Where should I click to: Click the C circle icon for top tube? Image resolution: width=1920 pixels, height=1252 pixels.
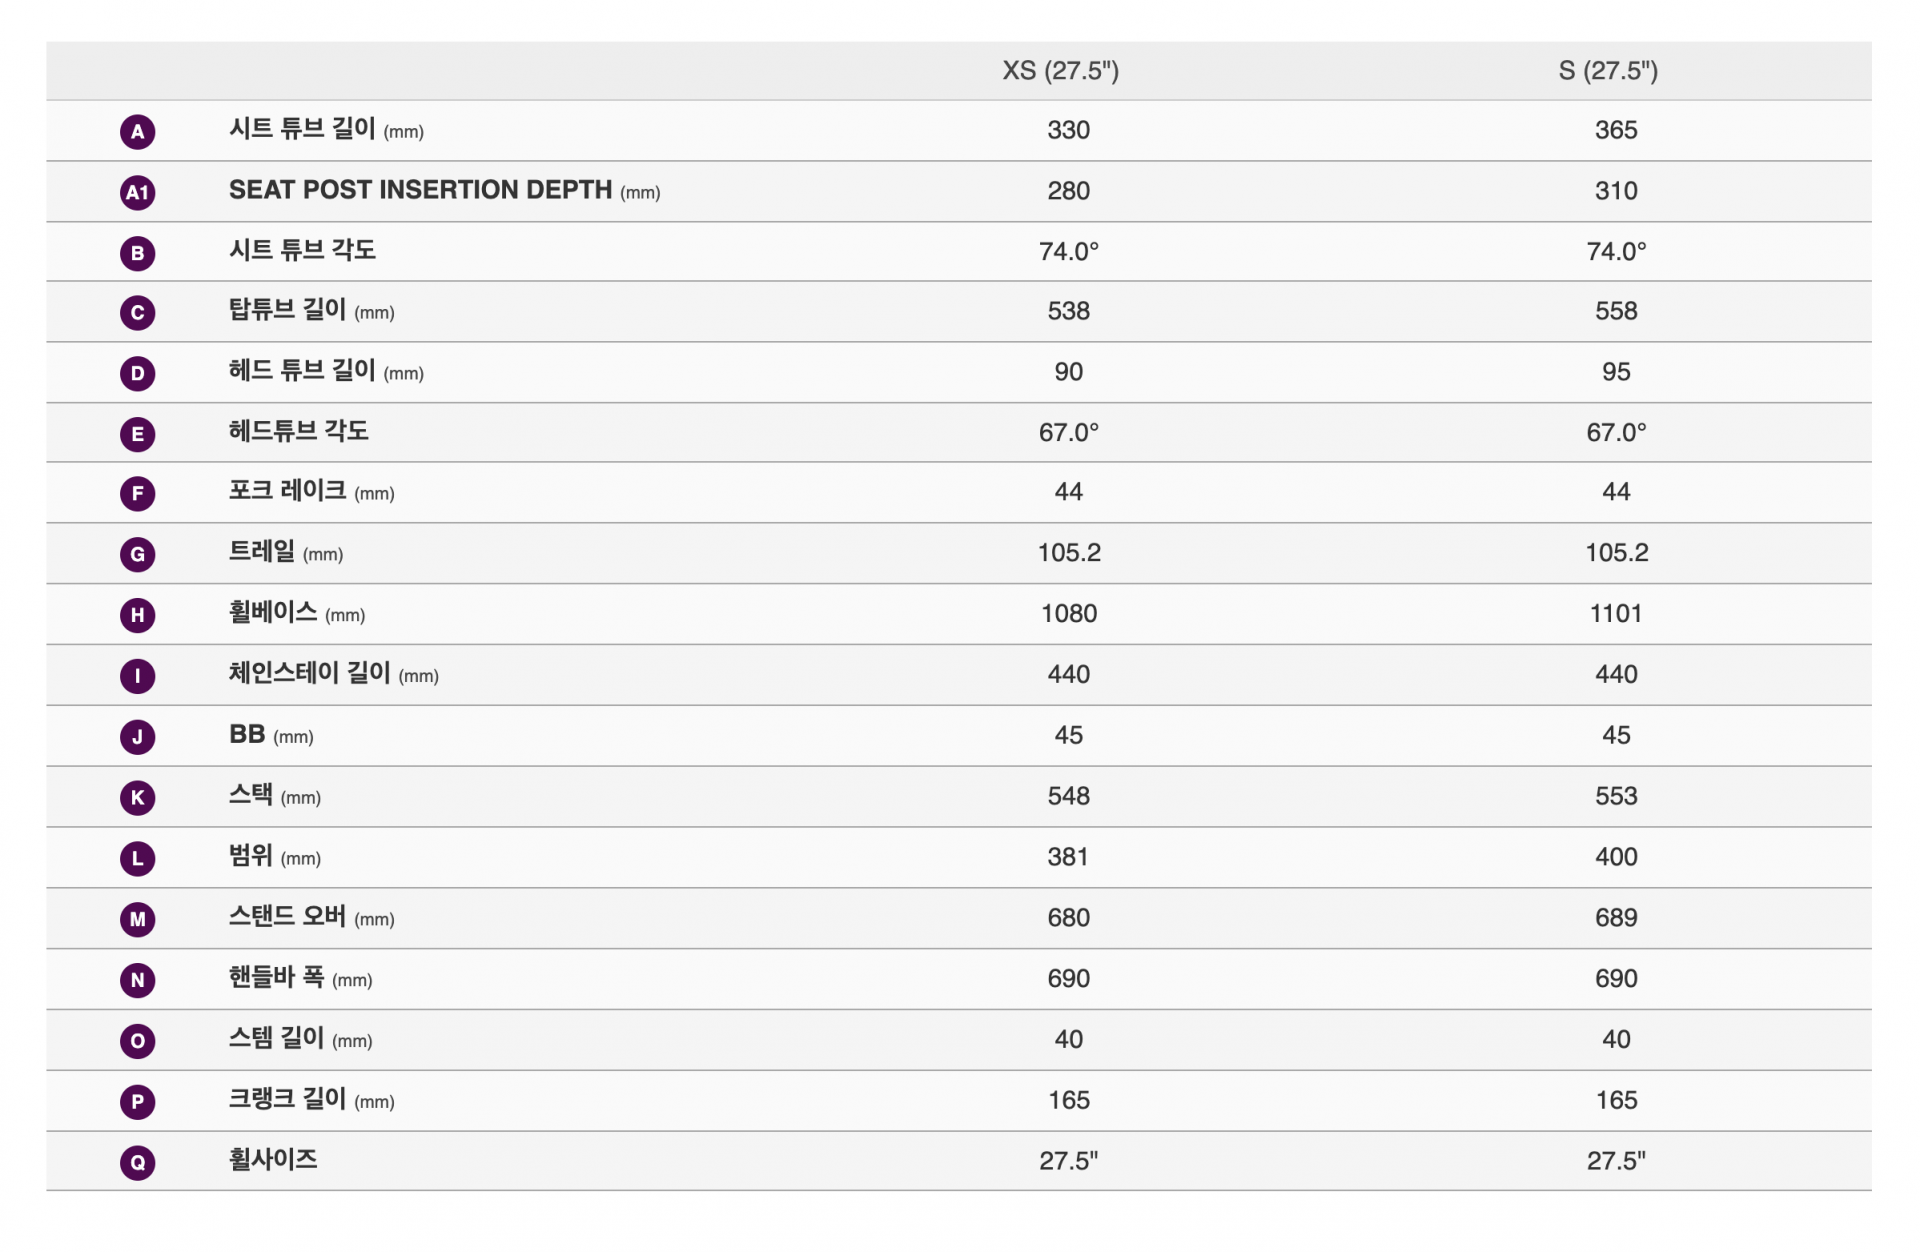pyautogui.click(x=137, y=313)
